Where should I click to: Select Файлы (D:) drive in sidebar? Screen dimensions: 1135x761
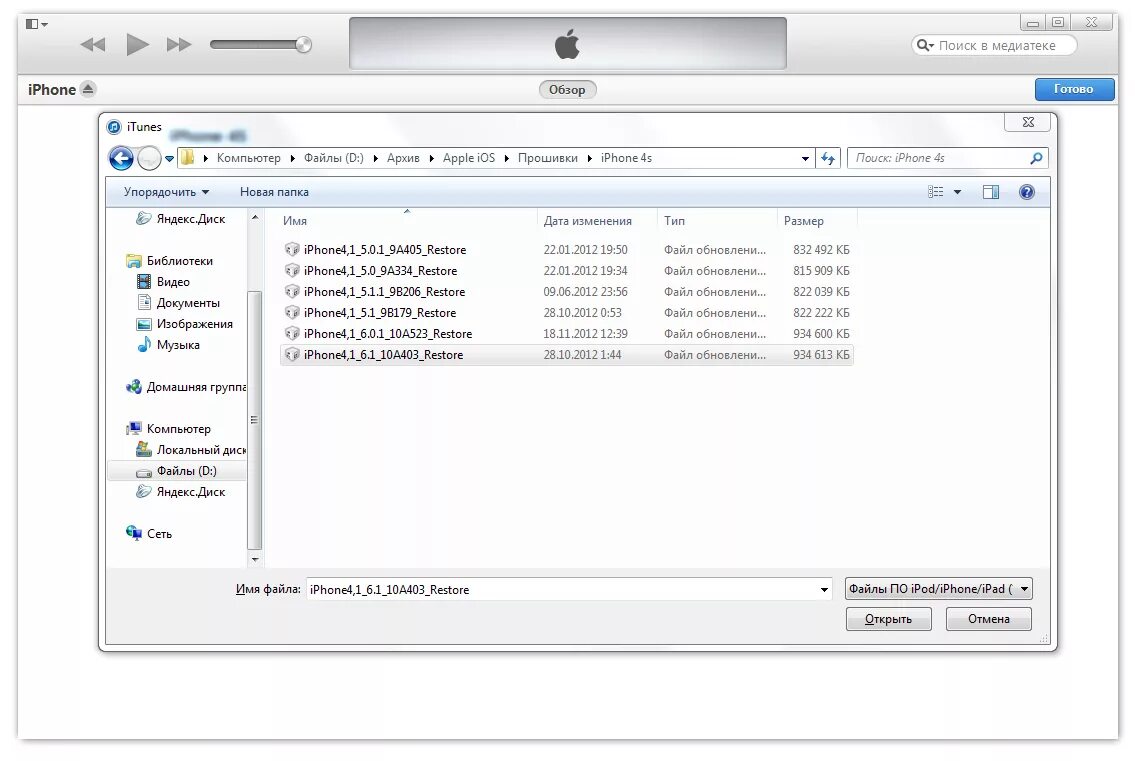(x=177, y=471)
